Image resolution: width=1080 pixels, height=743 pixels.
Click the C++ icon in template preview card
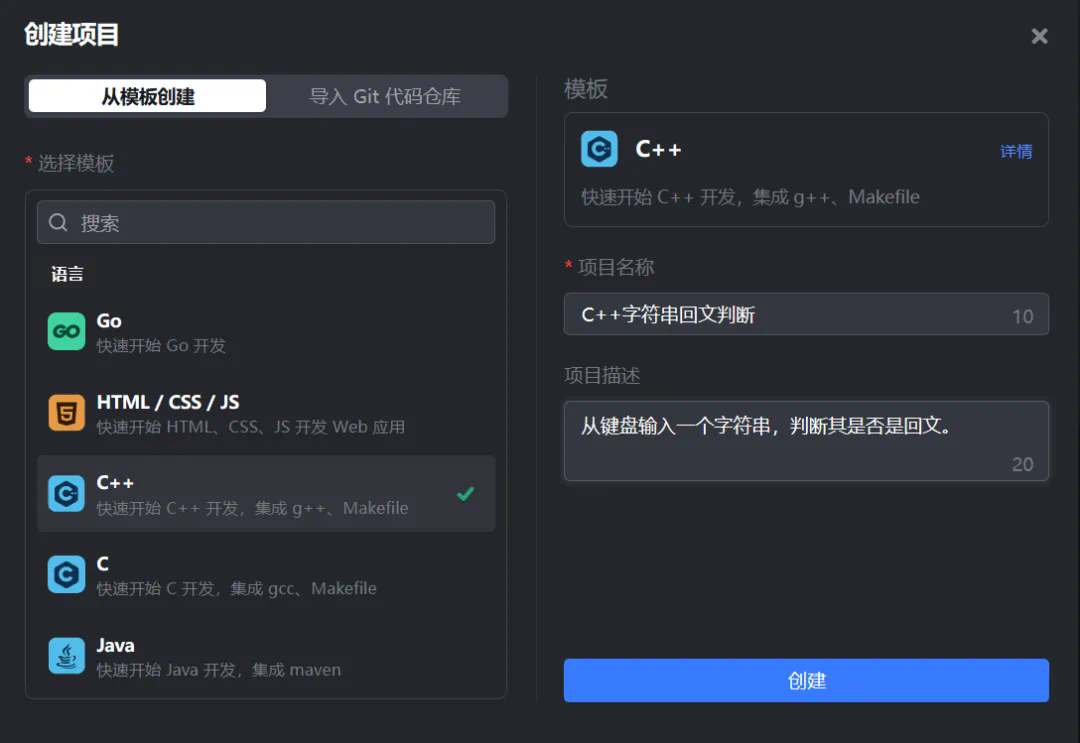[599, 150]
